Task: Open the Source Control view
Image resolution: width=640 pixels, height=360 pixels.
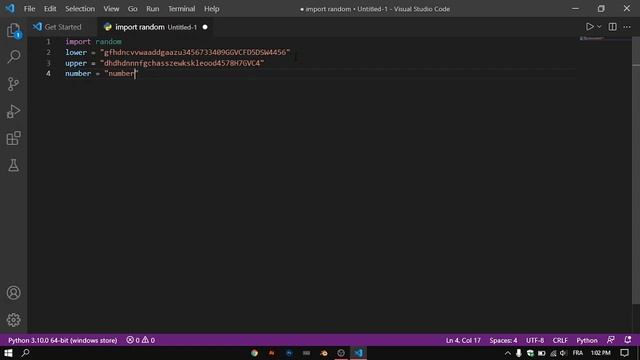Action: [13, 84]
